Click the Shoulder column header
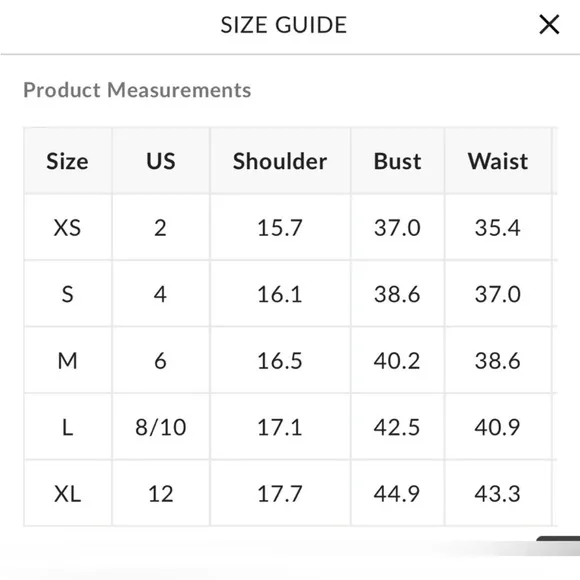This screenshot has width=580, height=580. [x=280, y=161]
